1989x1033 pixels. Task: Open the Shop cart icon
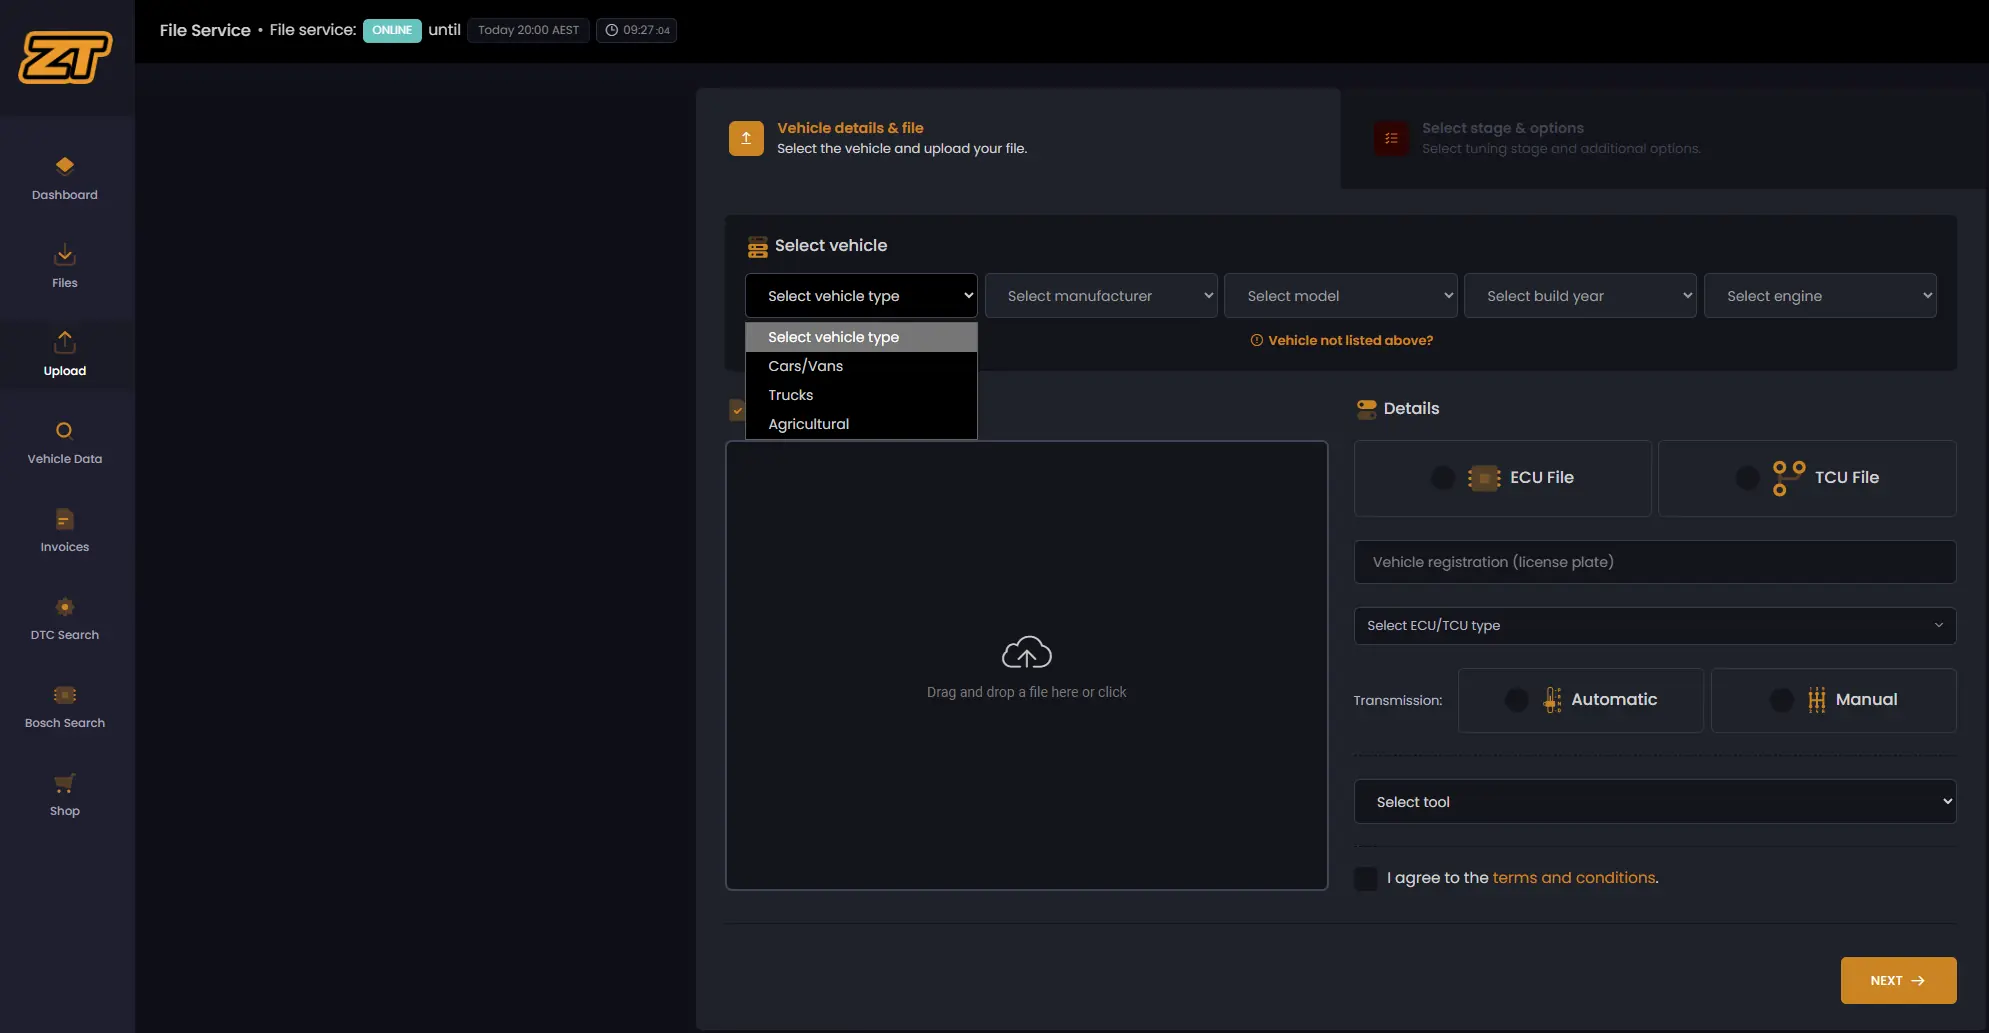(65, 783)
